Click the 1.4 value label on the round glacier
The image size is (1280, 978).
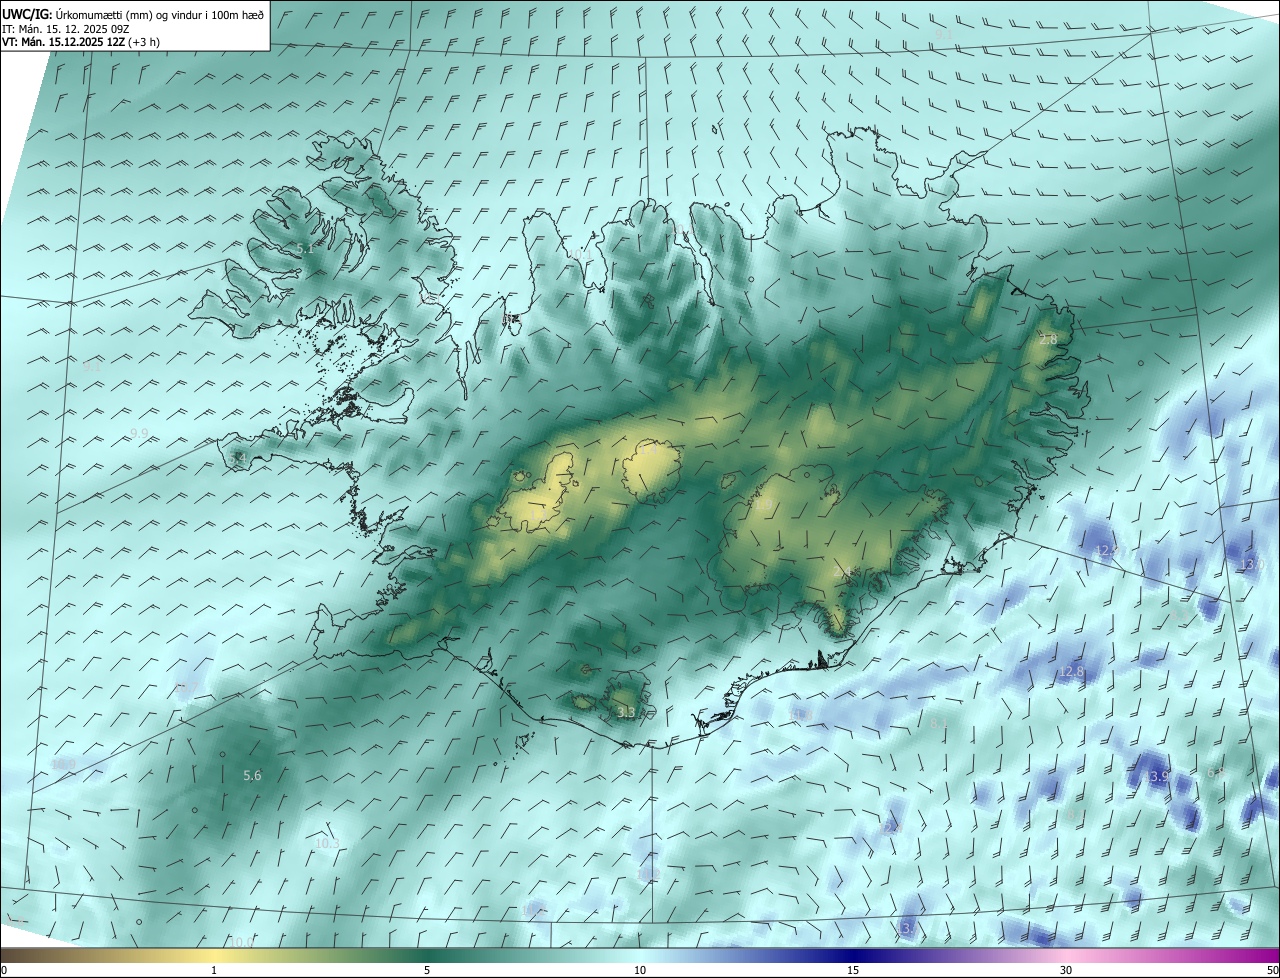pos(651,450)
